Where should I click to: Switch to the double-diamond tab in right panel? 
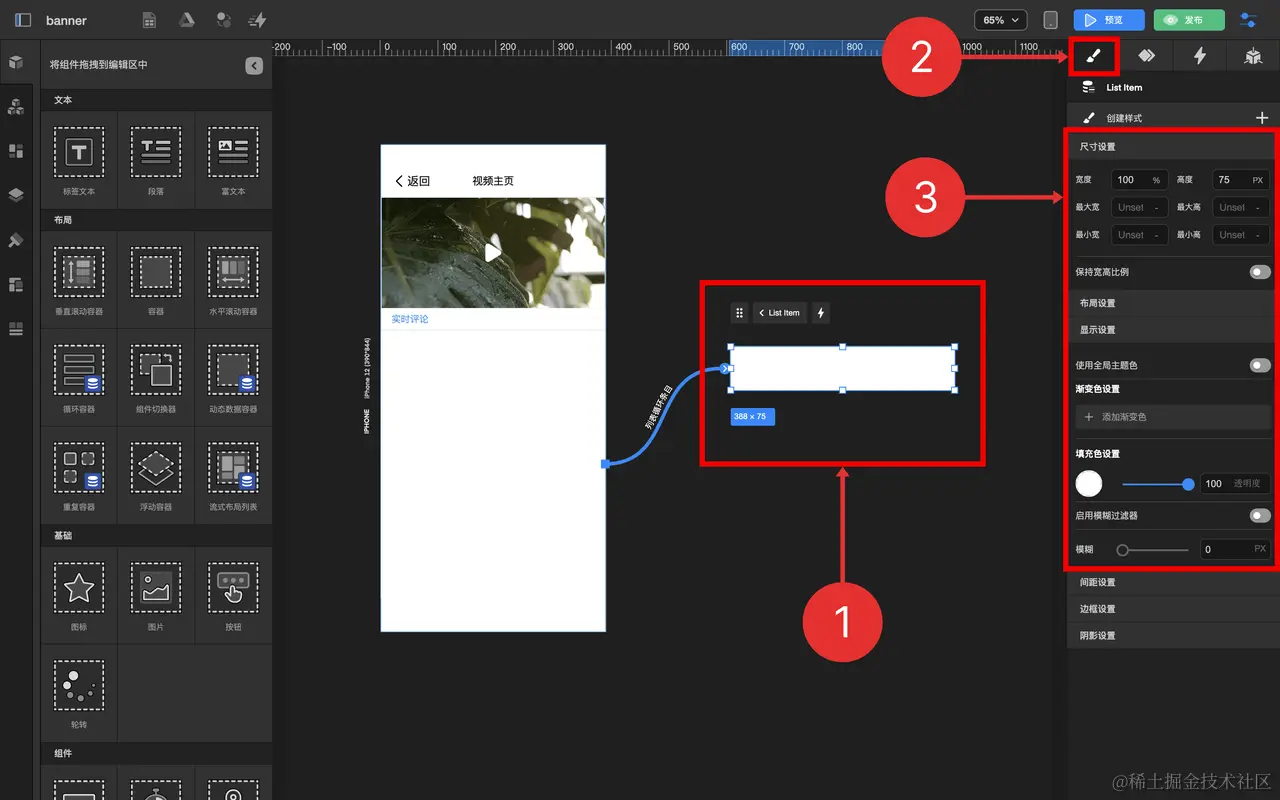pos(1146,56)
